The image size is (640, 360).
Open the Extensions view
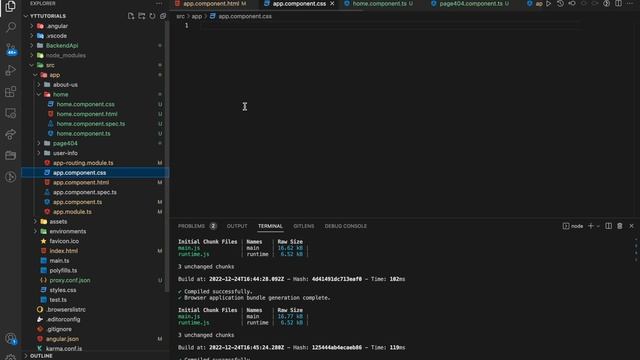(x=11, y=91)
